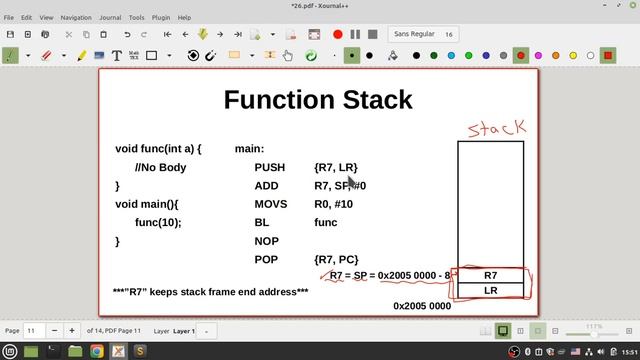
Task: Redo the undone action
Action: 144,35
